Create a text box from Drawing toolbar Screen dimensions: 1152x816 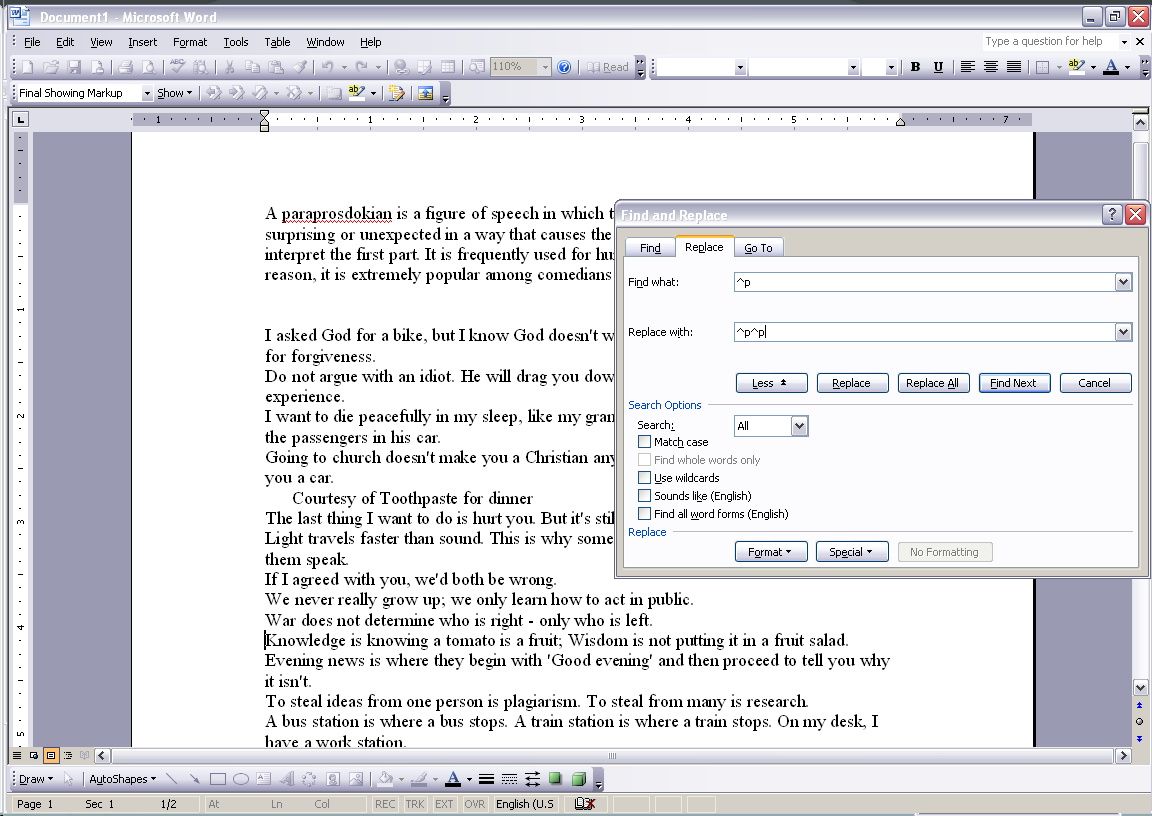click(261, 779)
